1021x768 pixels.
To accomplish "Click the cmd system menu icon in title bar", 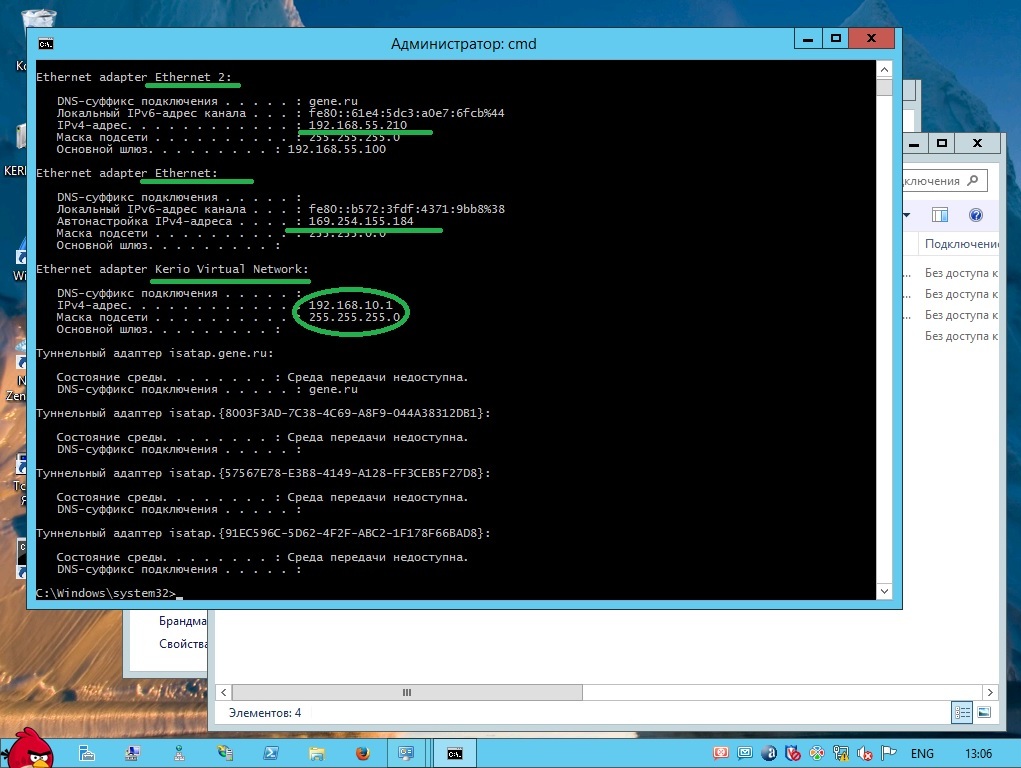I will click(45, 43).
